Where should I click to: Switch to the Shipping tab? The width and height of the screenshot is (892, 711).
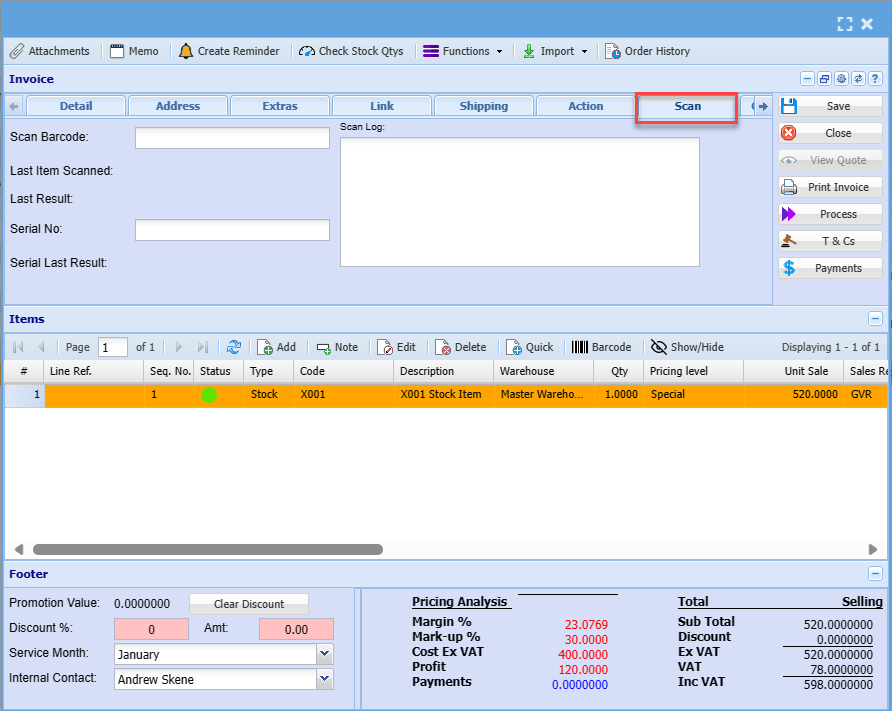tap(483, 106)
